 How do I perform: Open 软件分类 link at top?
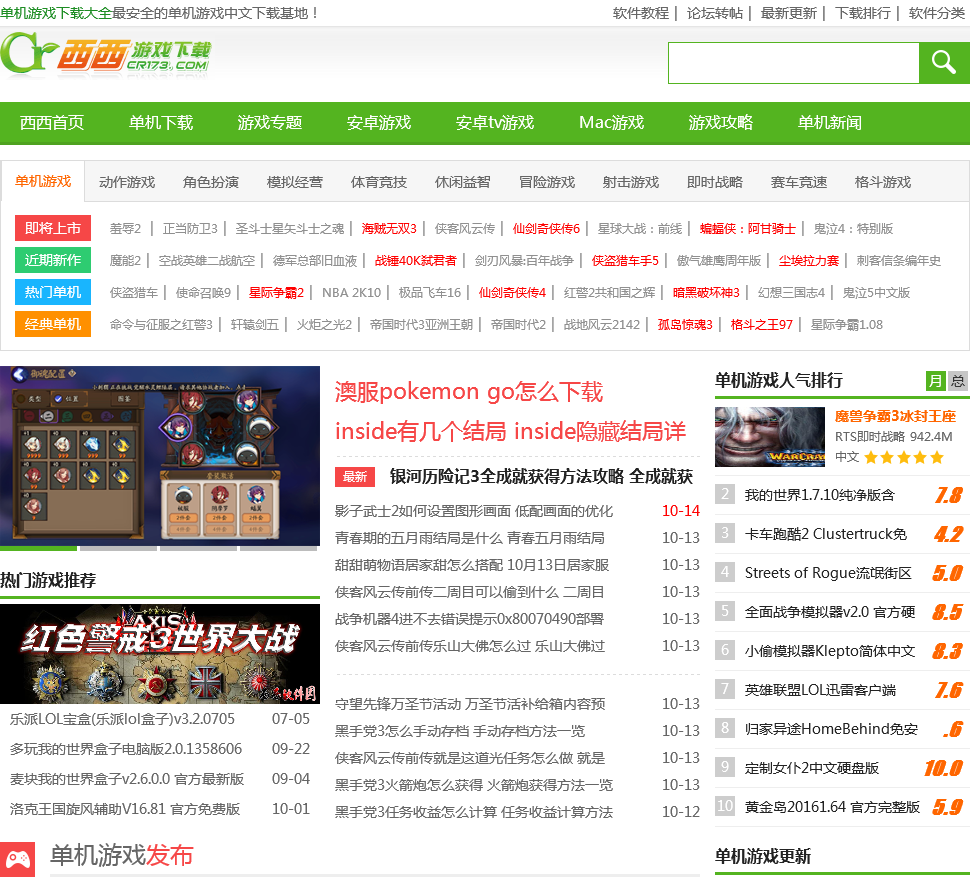click(937, 13)
